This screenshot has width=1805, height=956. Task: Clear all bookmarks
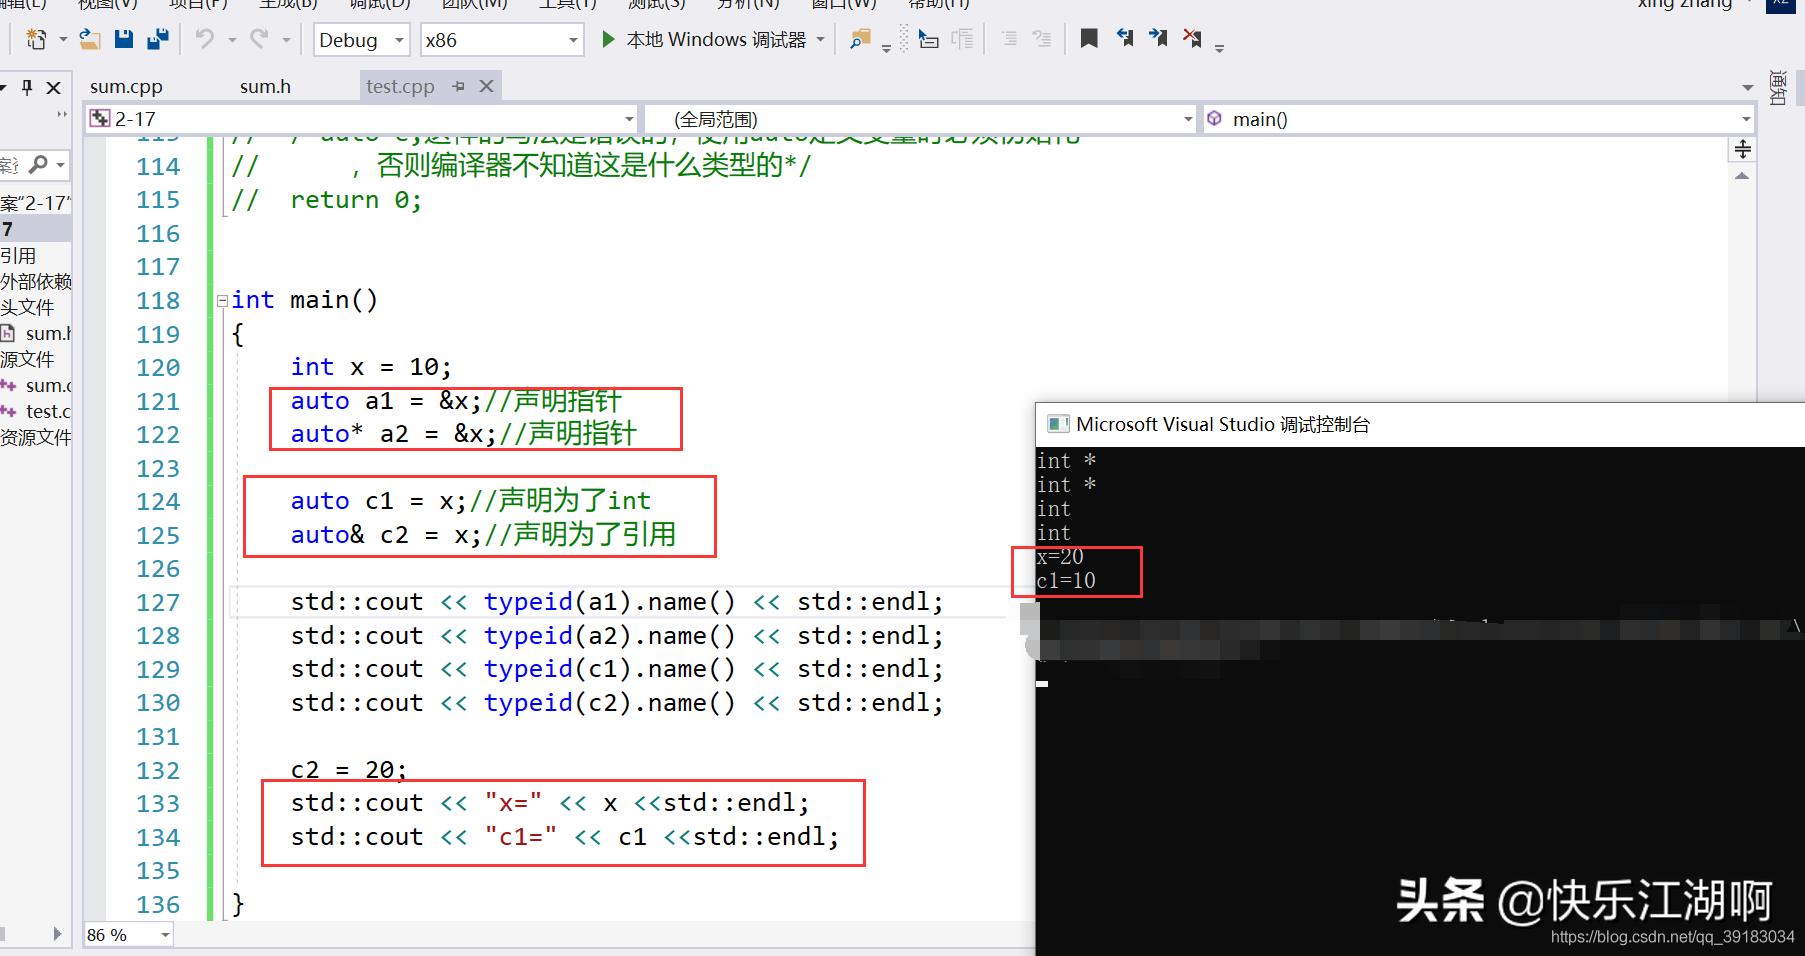(1191, 38)
